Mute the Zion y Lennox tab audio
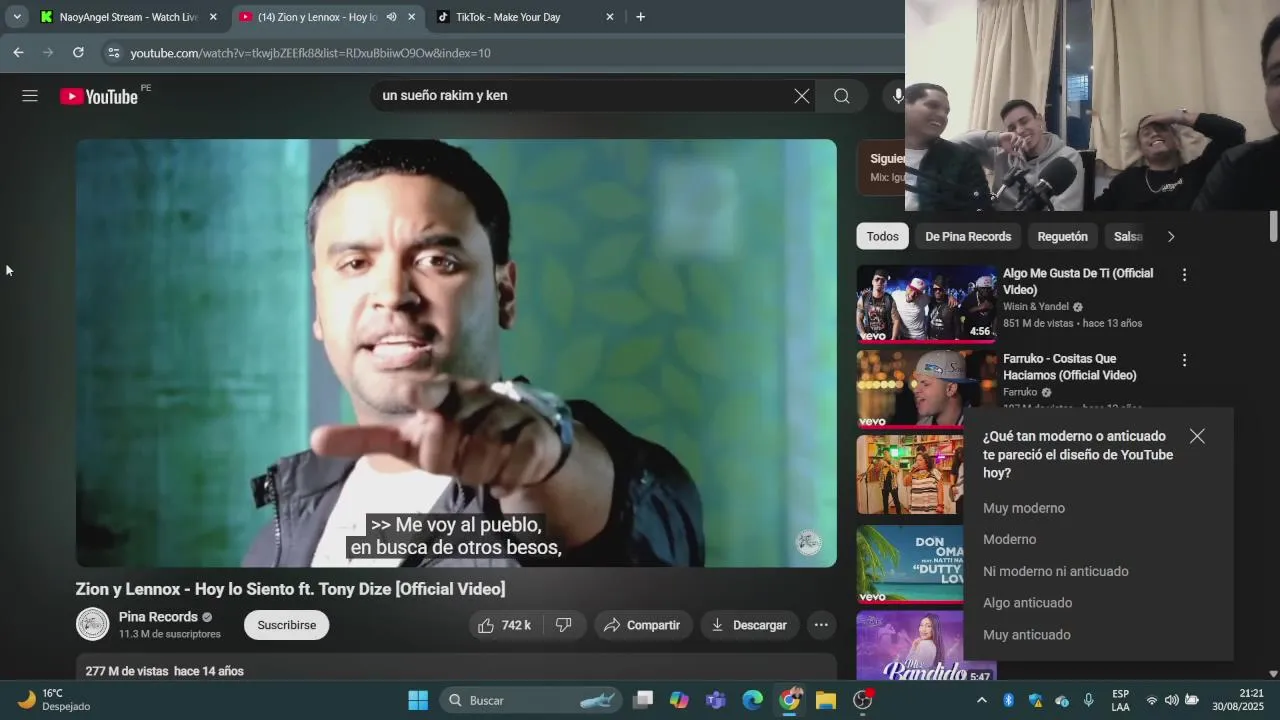The width and height of the screenshot is (1280, 720). coord(391,17)
